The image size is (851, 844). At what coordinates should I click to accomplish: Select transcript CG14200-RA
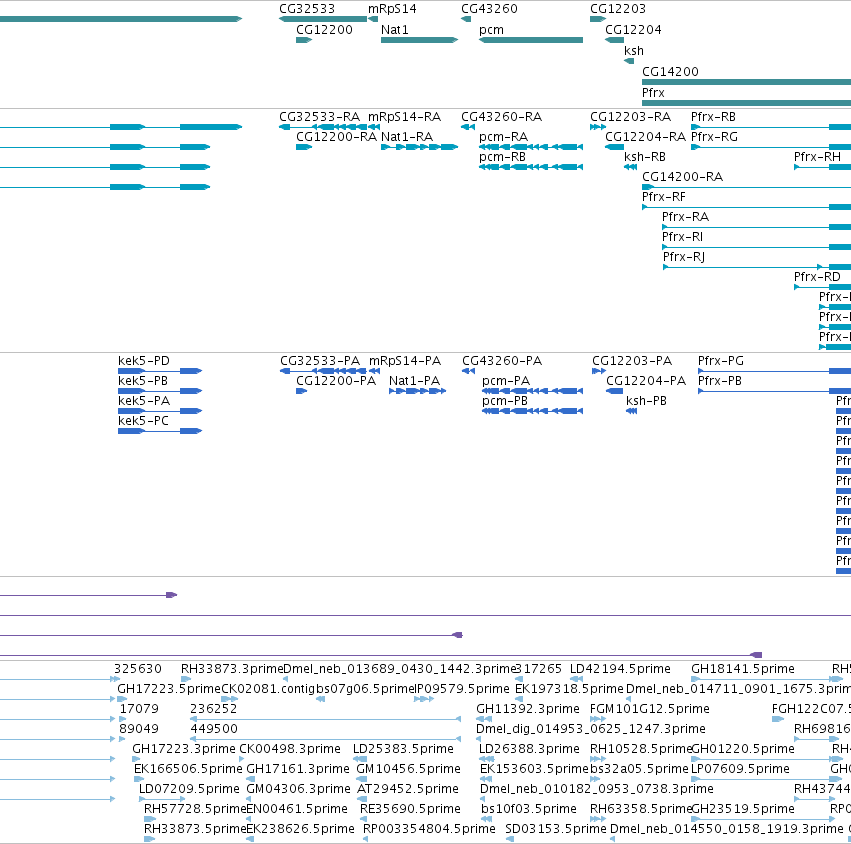point(682,177)
